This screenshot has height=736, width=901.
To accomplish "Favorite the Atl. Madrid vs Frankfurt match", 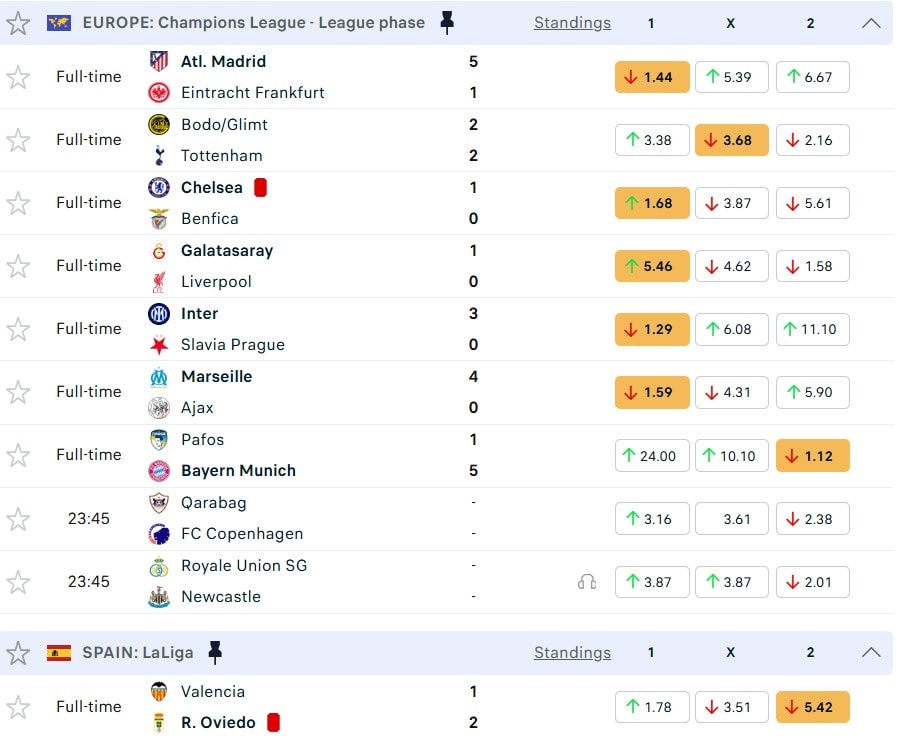I will [18, 77].
